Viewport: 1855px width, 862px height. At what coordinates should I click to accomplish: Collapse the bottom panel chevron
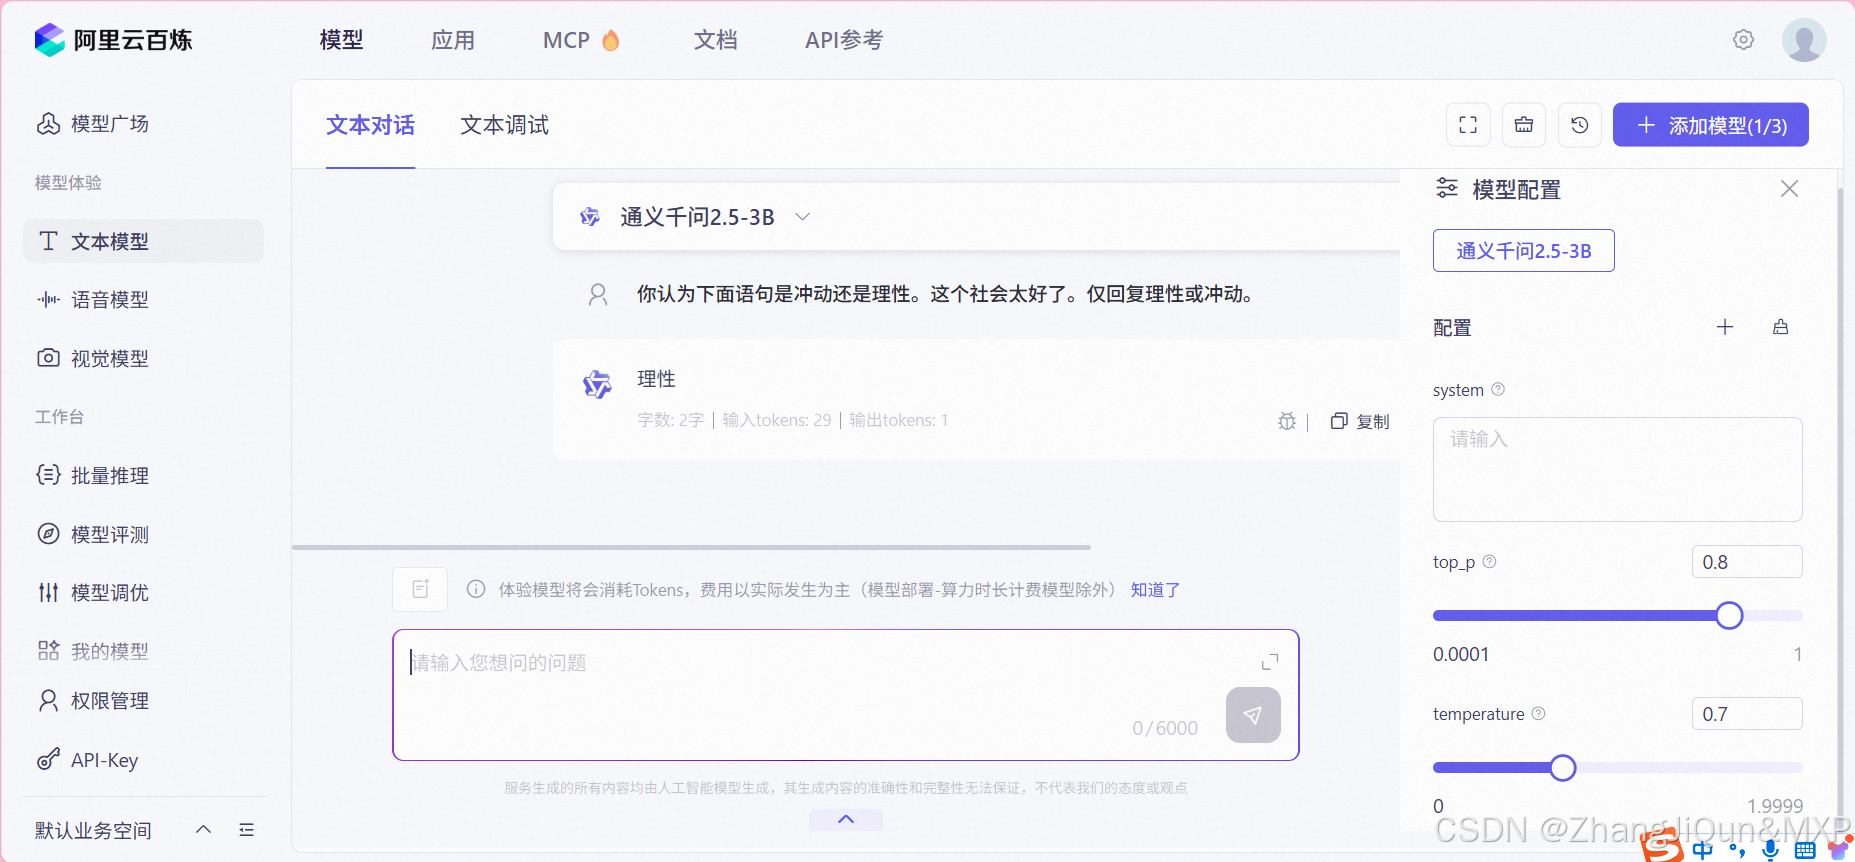[846, 819]
